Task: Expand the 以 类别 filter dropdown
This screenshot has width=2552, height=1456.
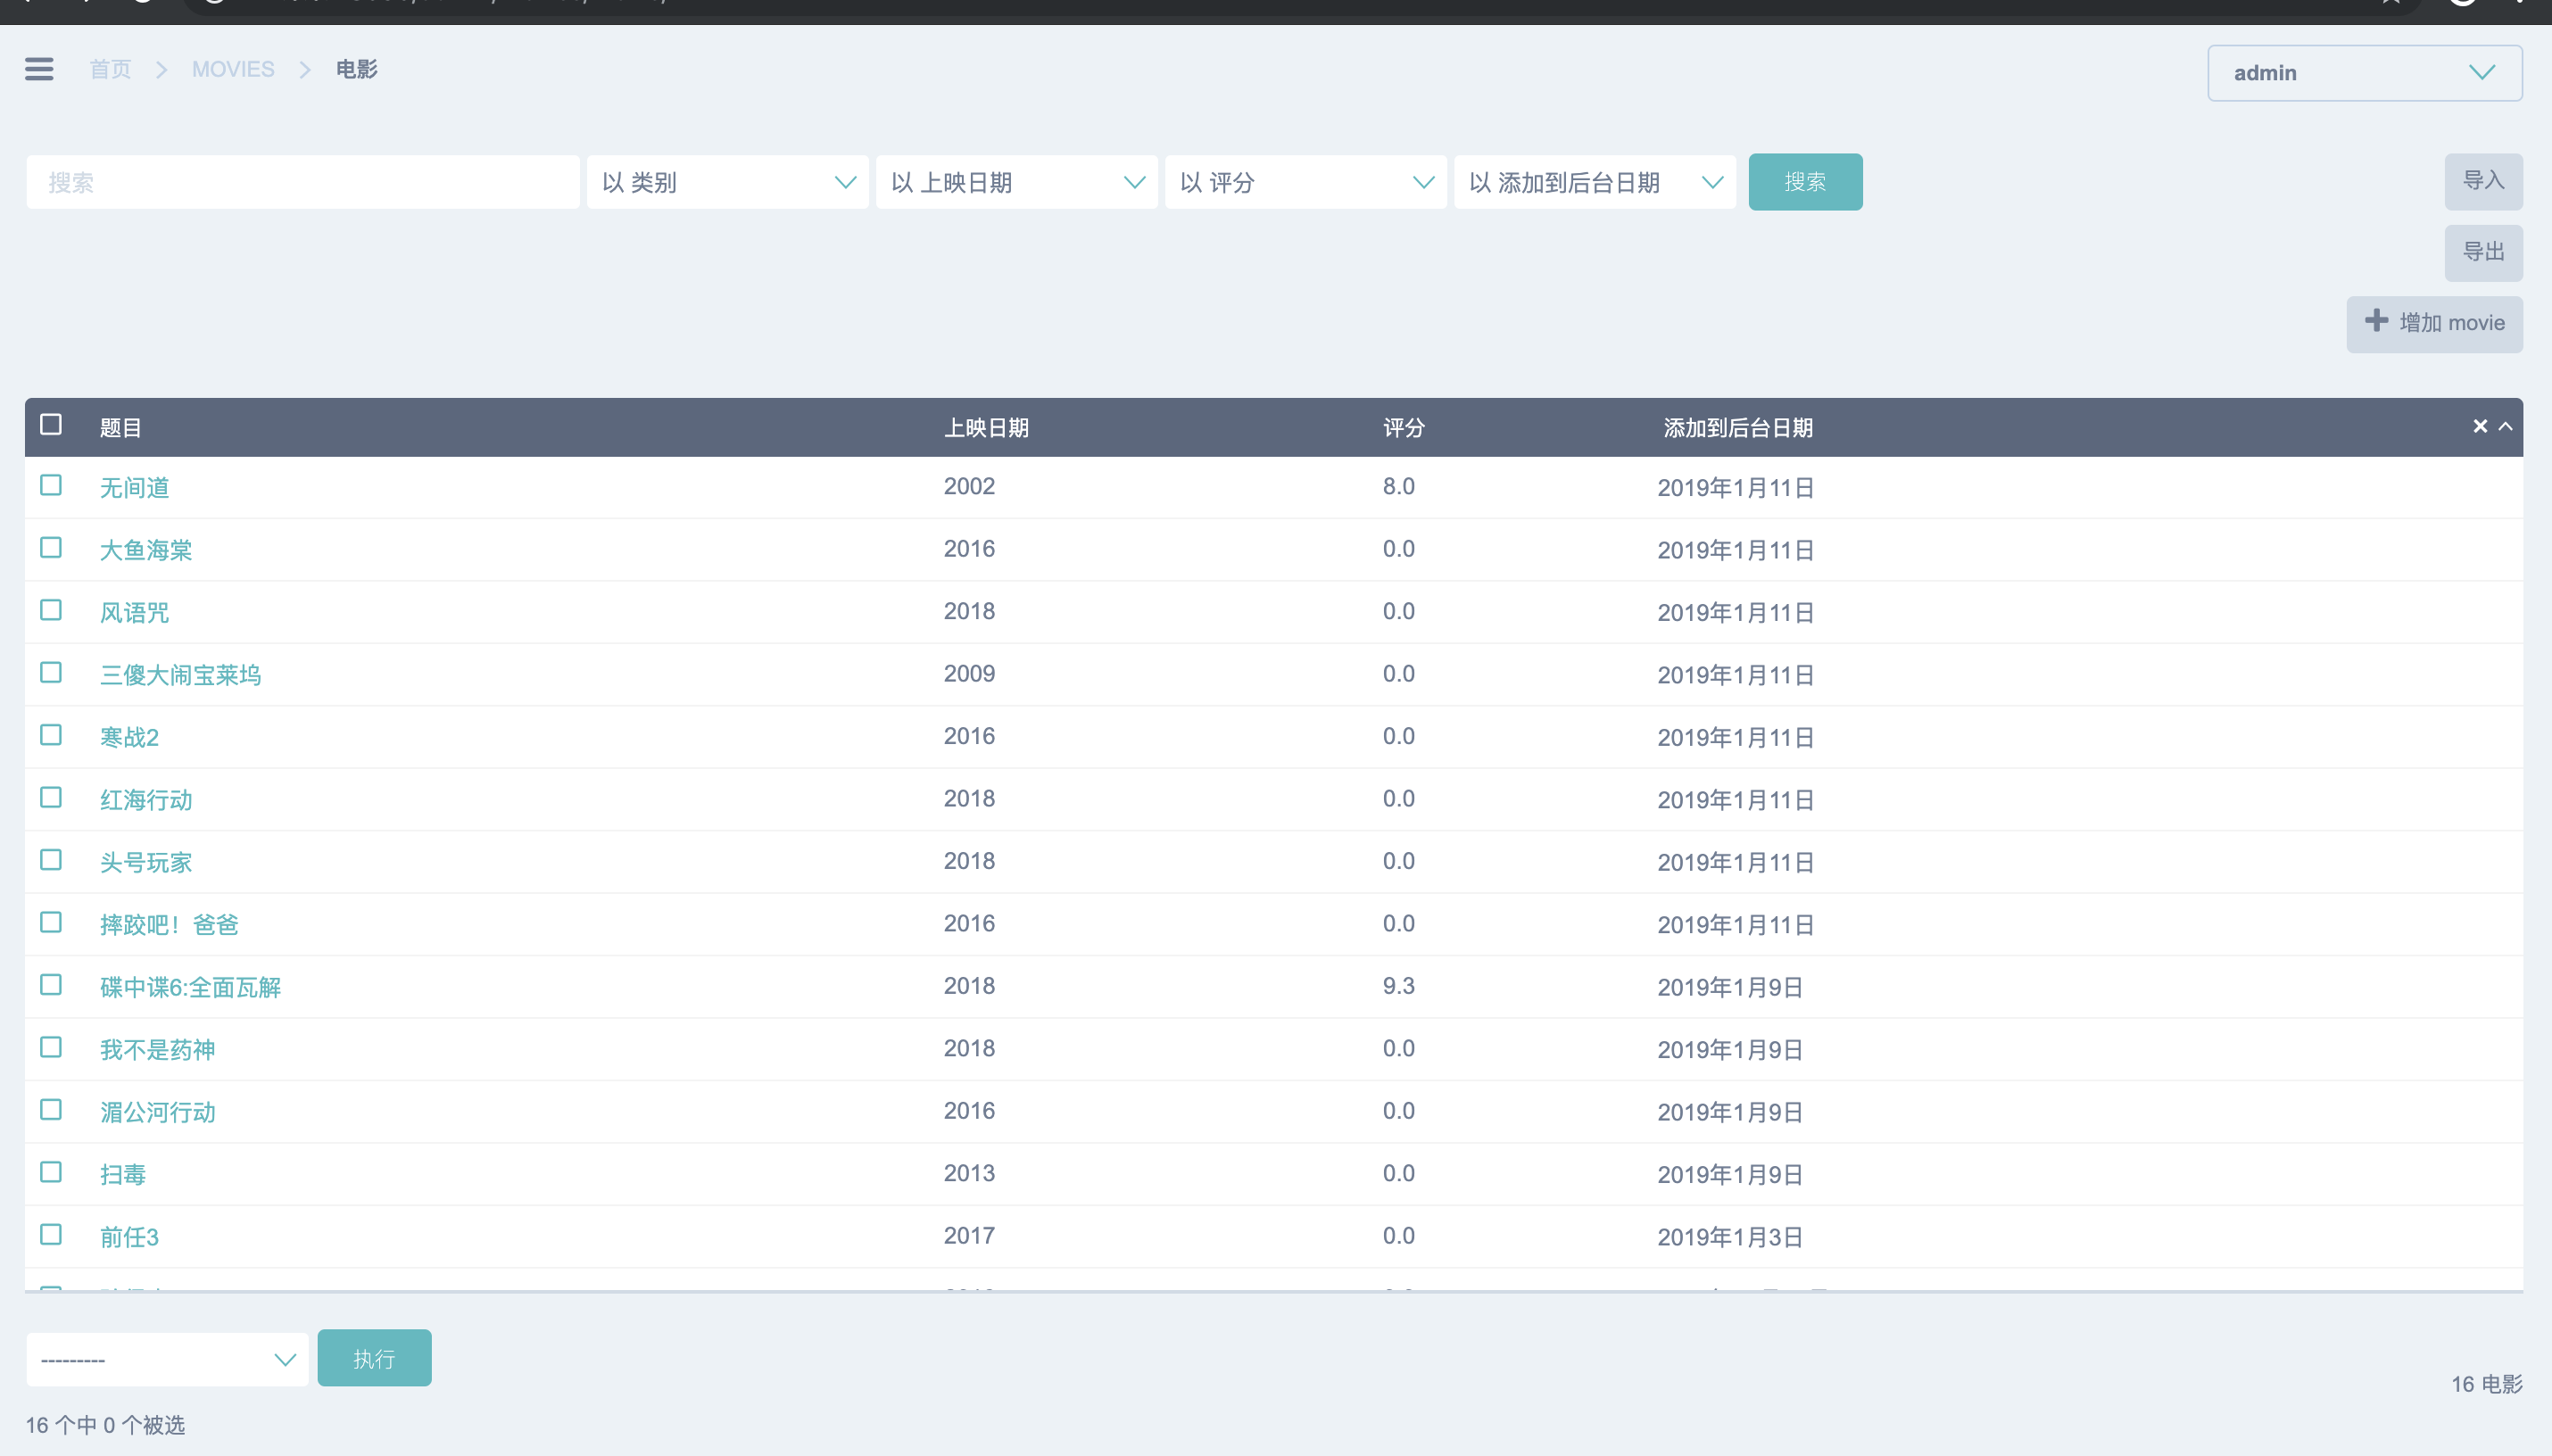Action: (727, 182)
